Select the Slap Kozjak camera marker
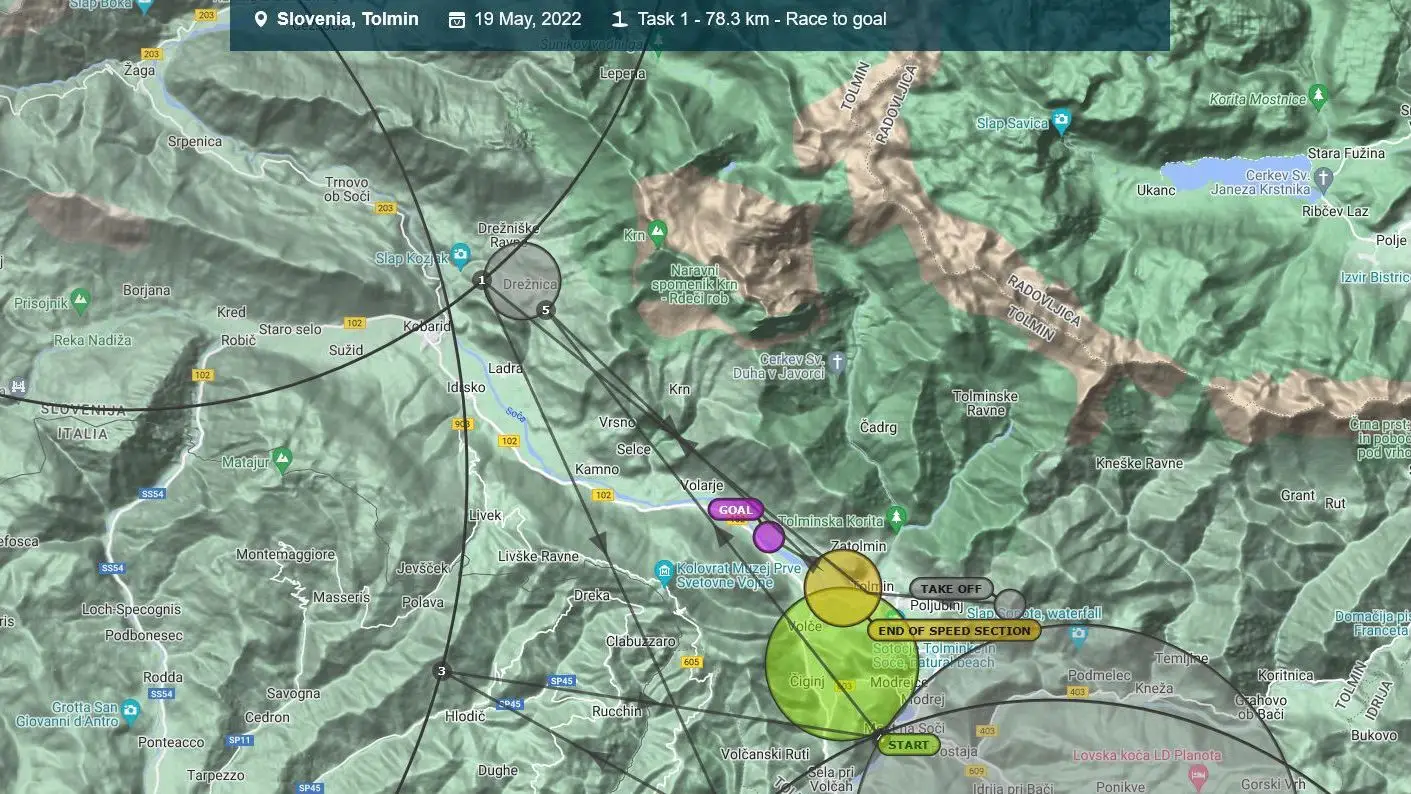1411x794 pixels. [459, 254]
